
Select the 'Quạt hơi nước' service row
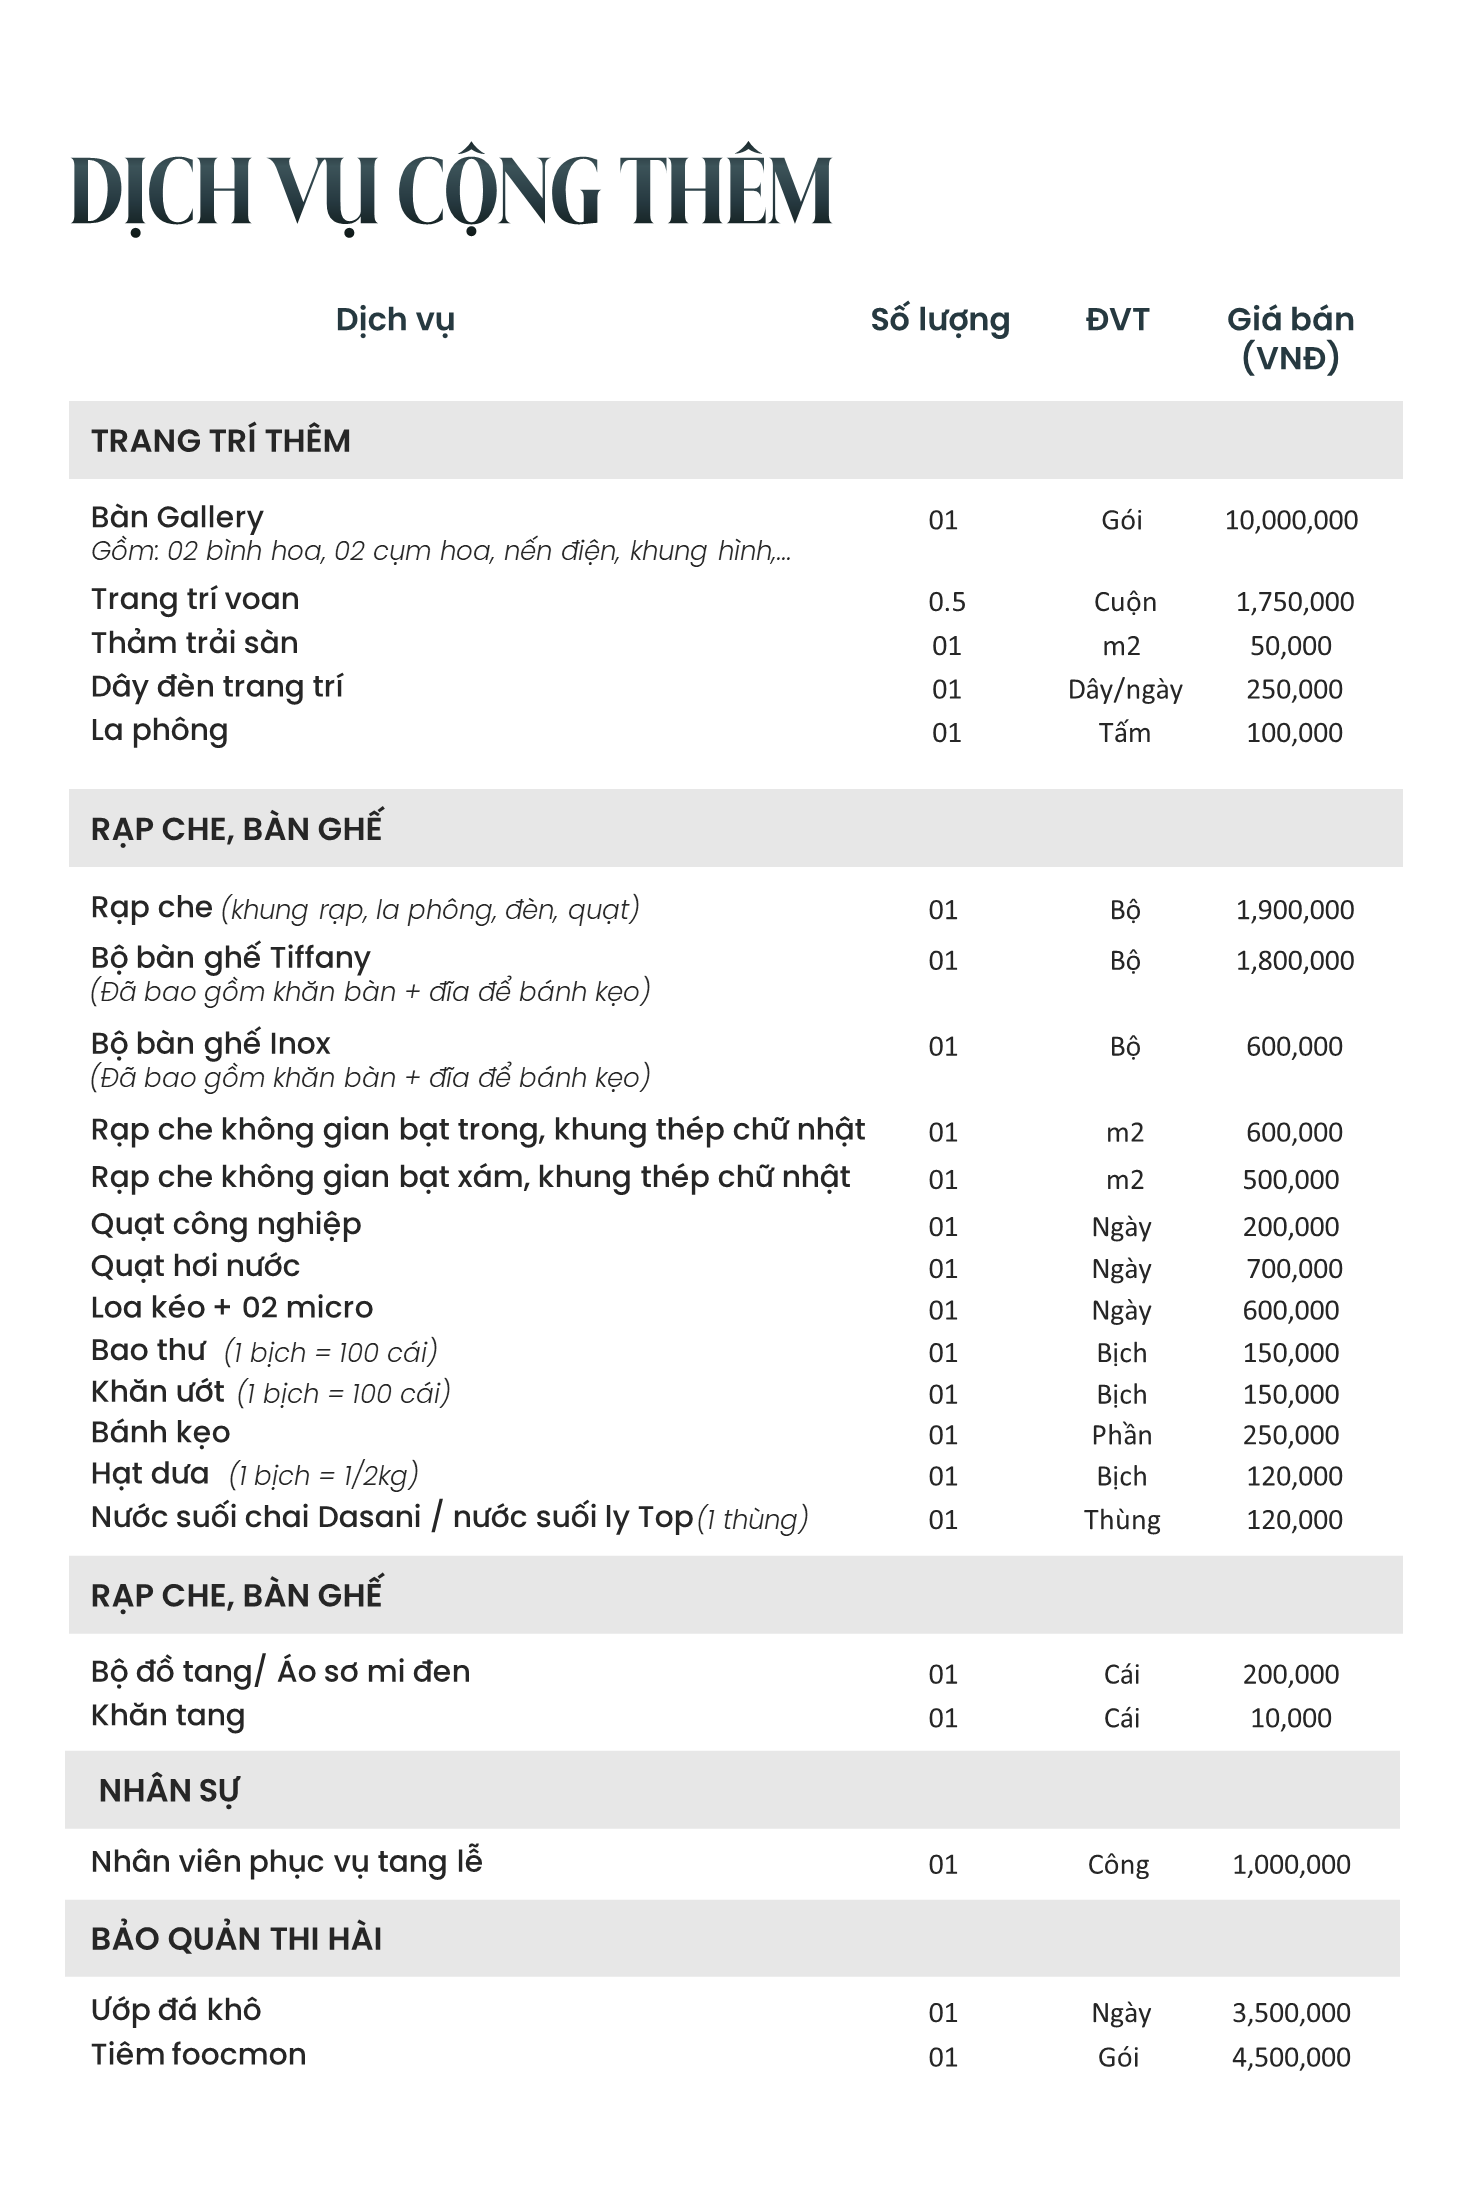pyautogui.click(x=195, y=1266)
